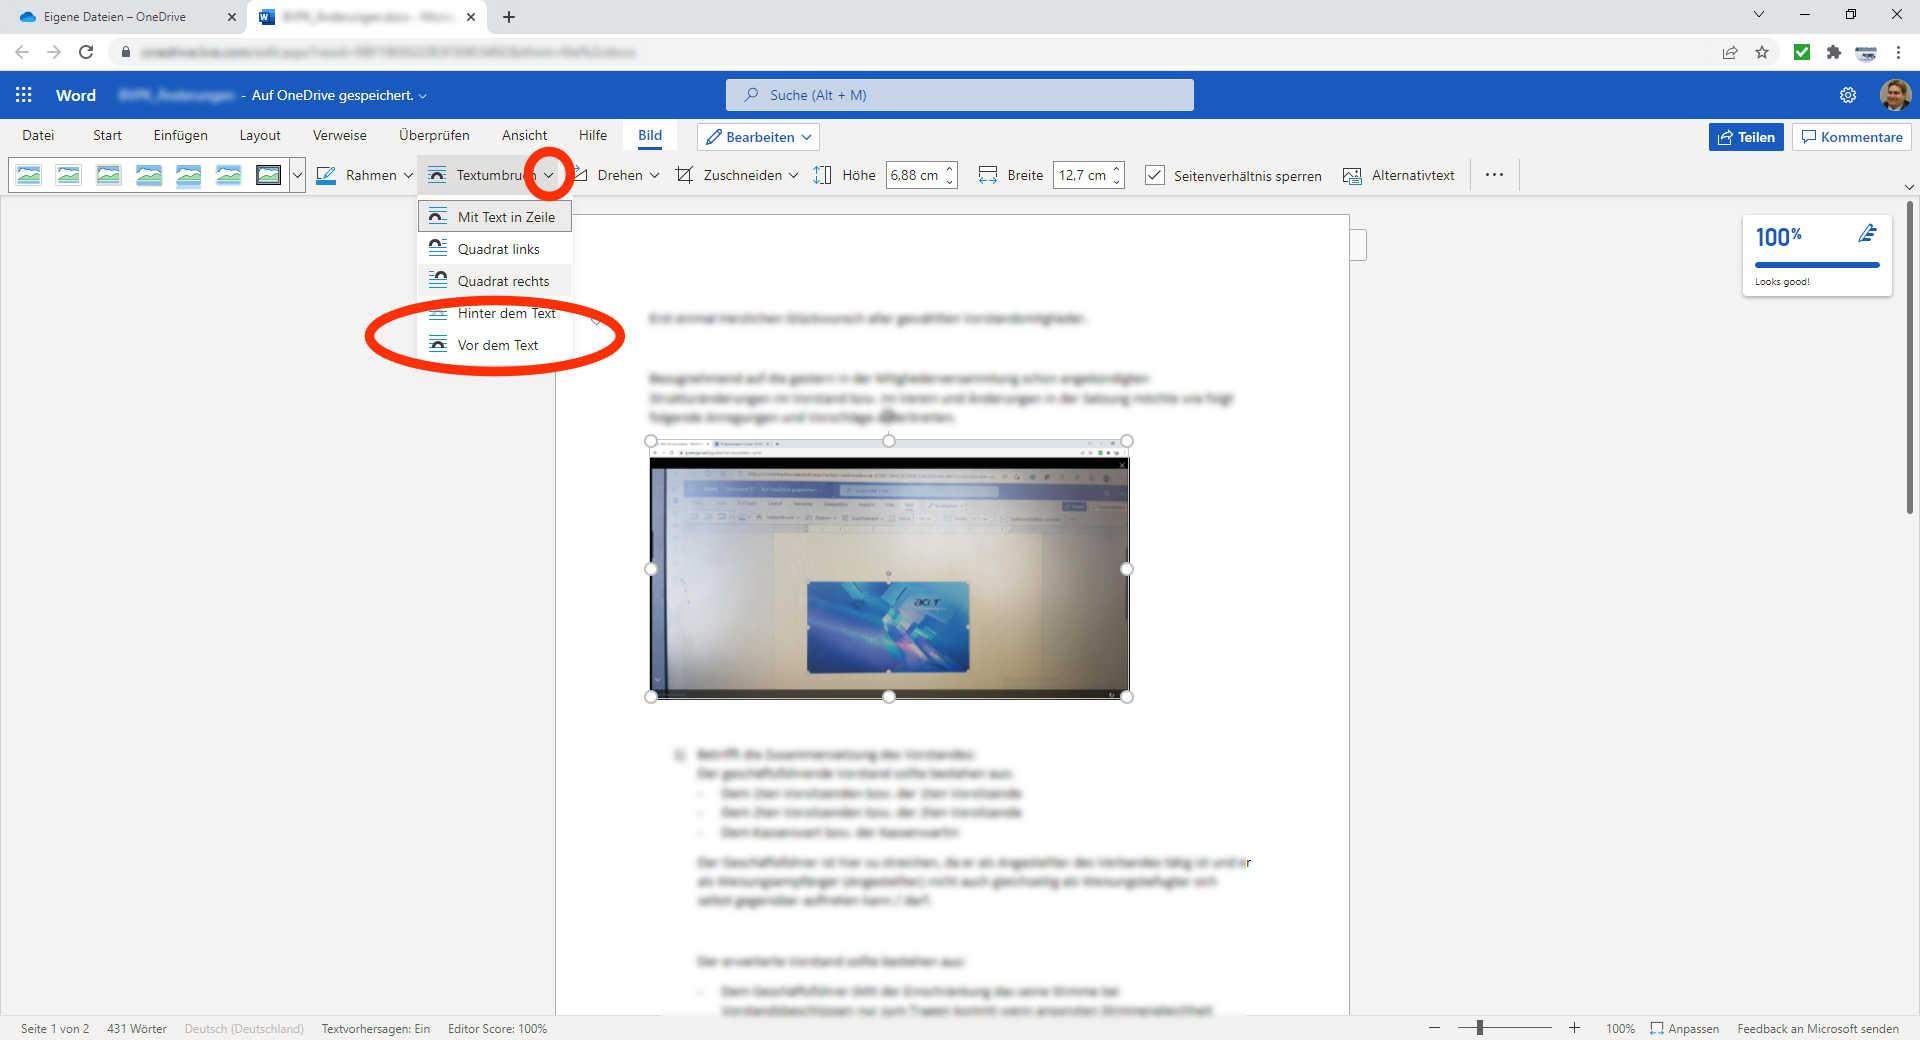Select the Zuschneiden crop icon
This screenshot has height=1040, width=1920.
684,175
